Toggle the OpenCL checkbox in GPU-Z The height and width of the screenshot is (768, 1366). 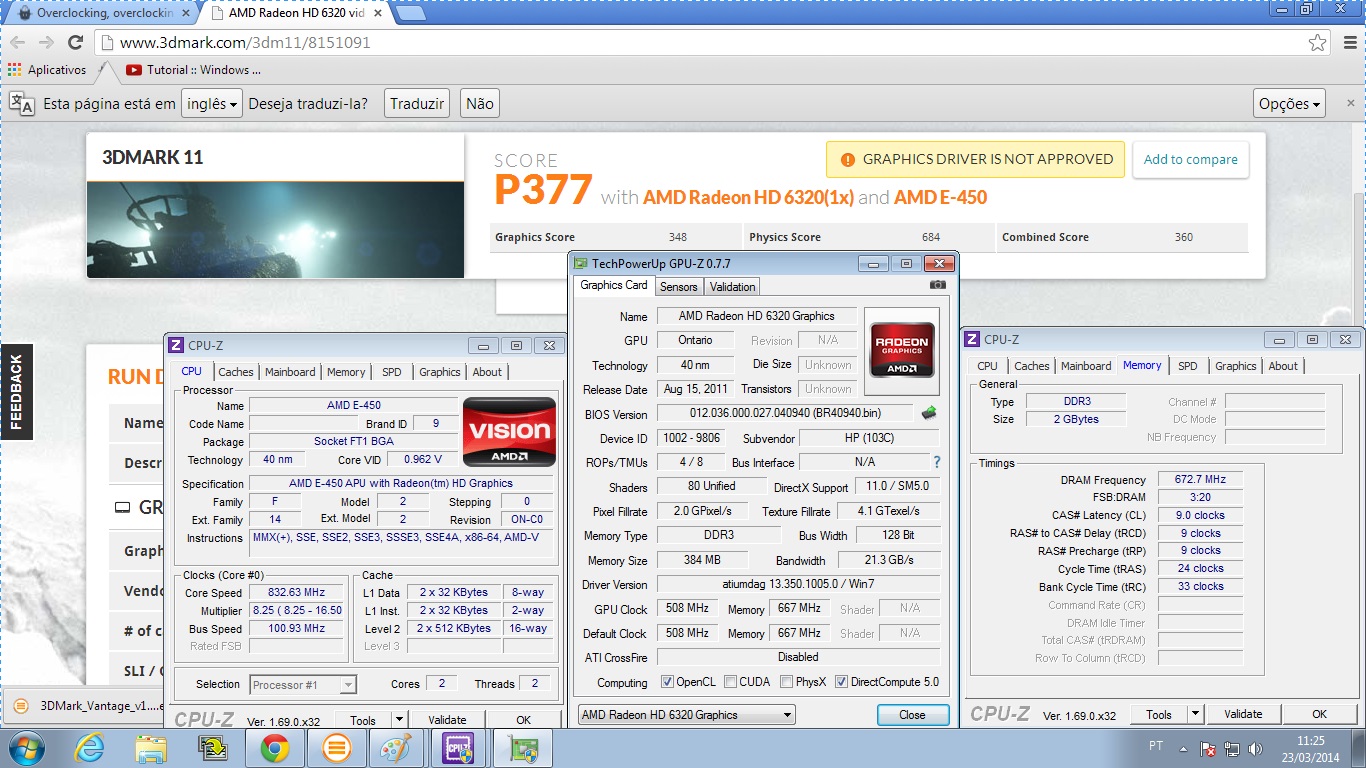tap(667, 682)
